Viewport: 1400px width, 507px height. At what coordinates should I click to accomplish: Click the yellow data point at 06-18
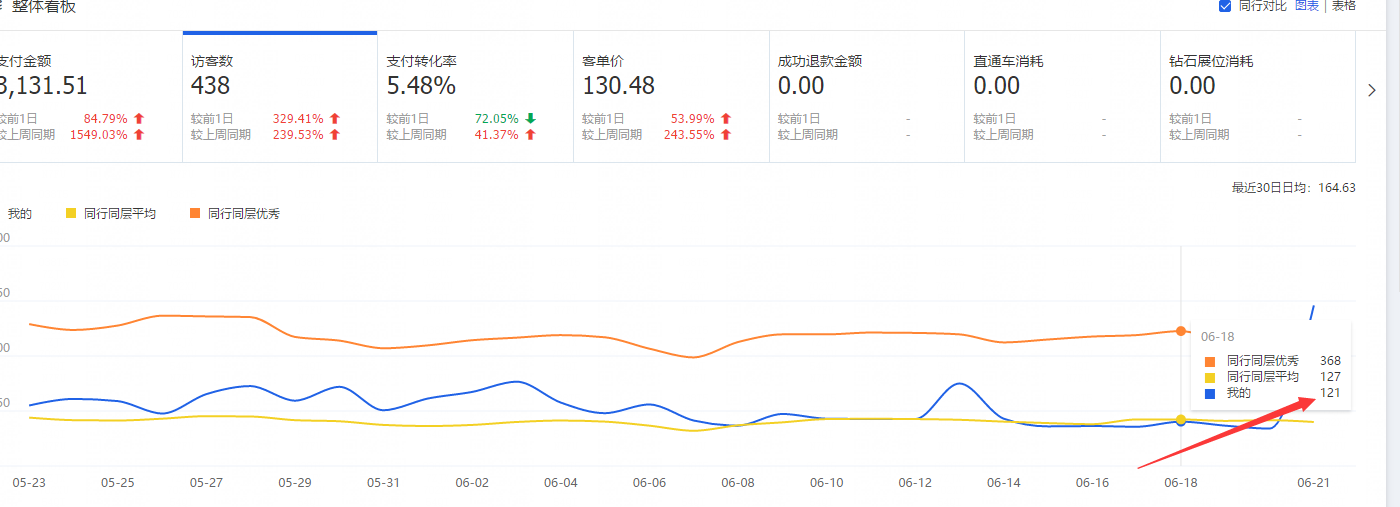pos(1181,420)
